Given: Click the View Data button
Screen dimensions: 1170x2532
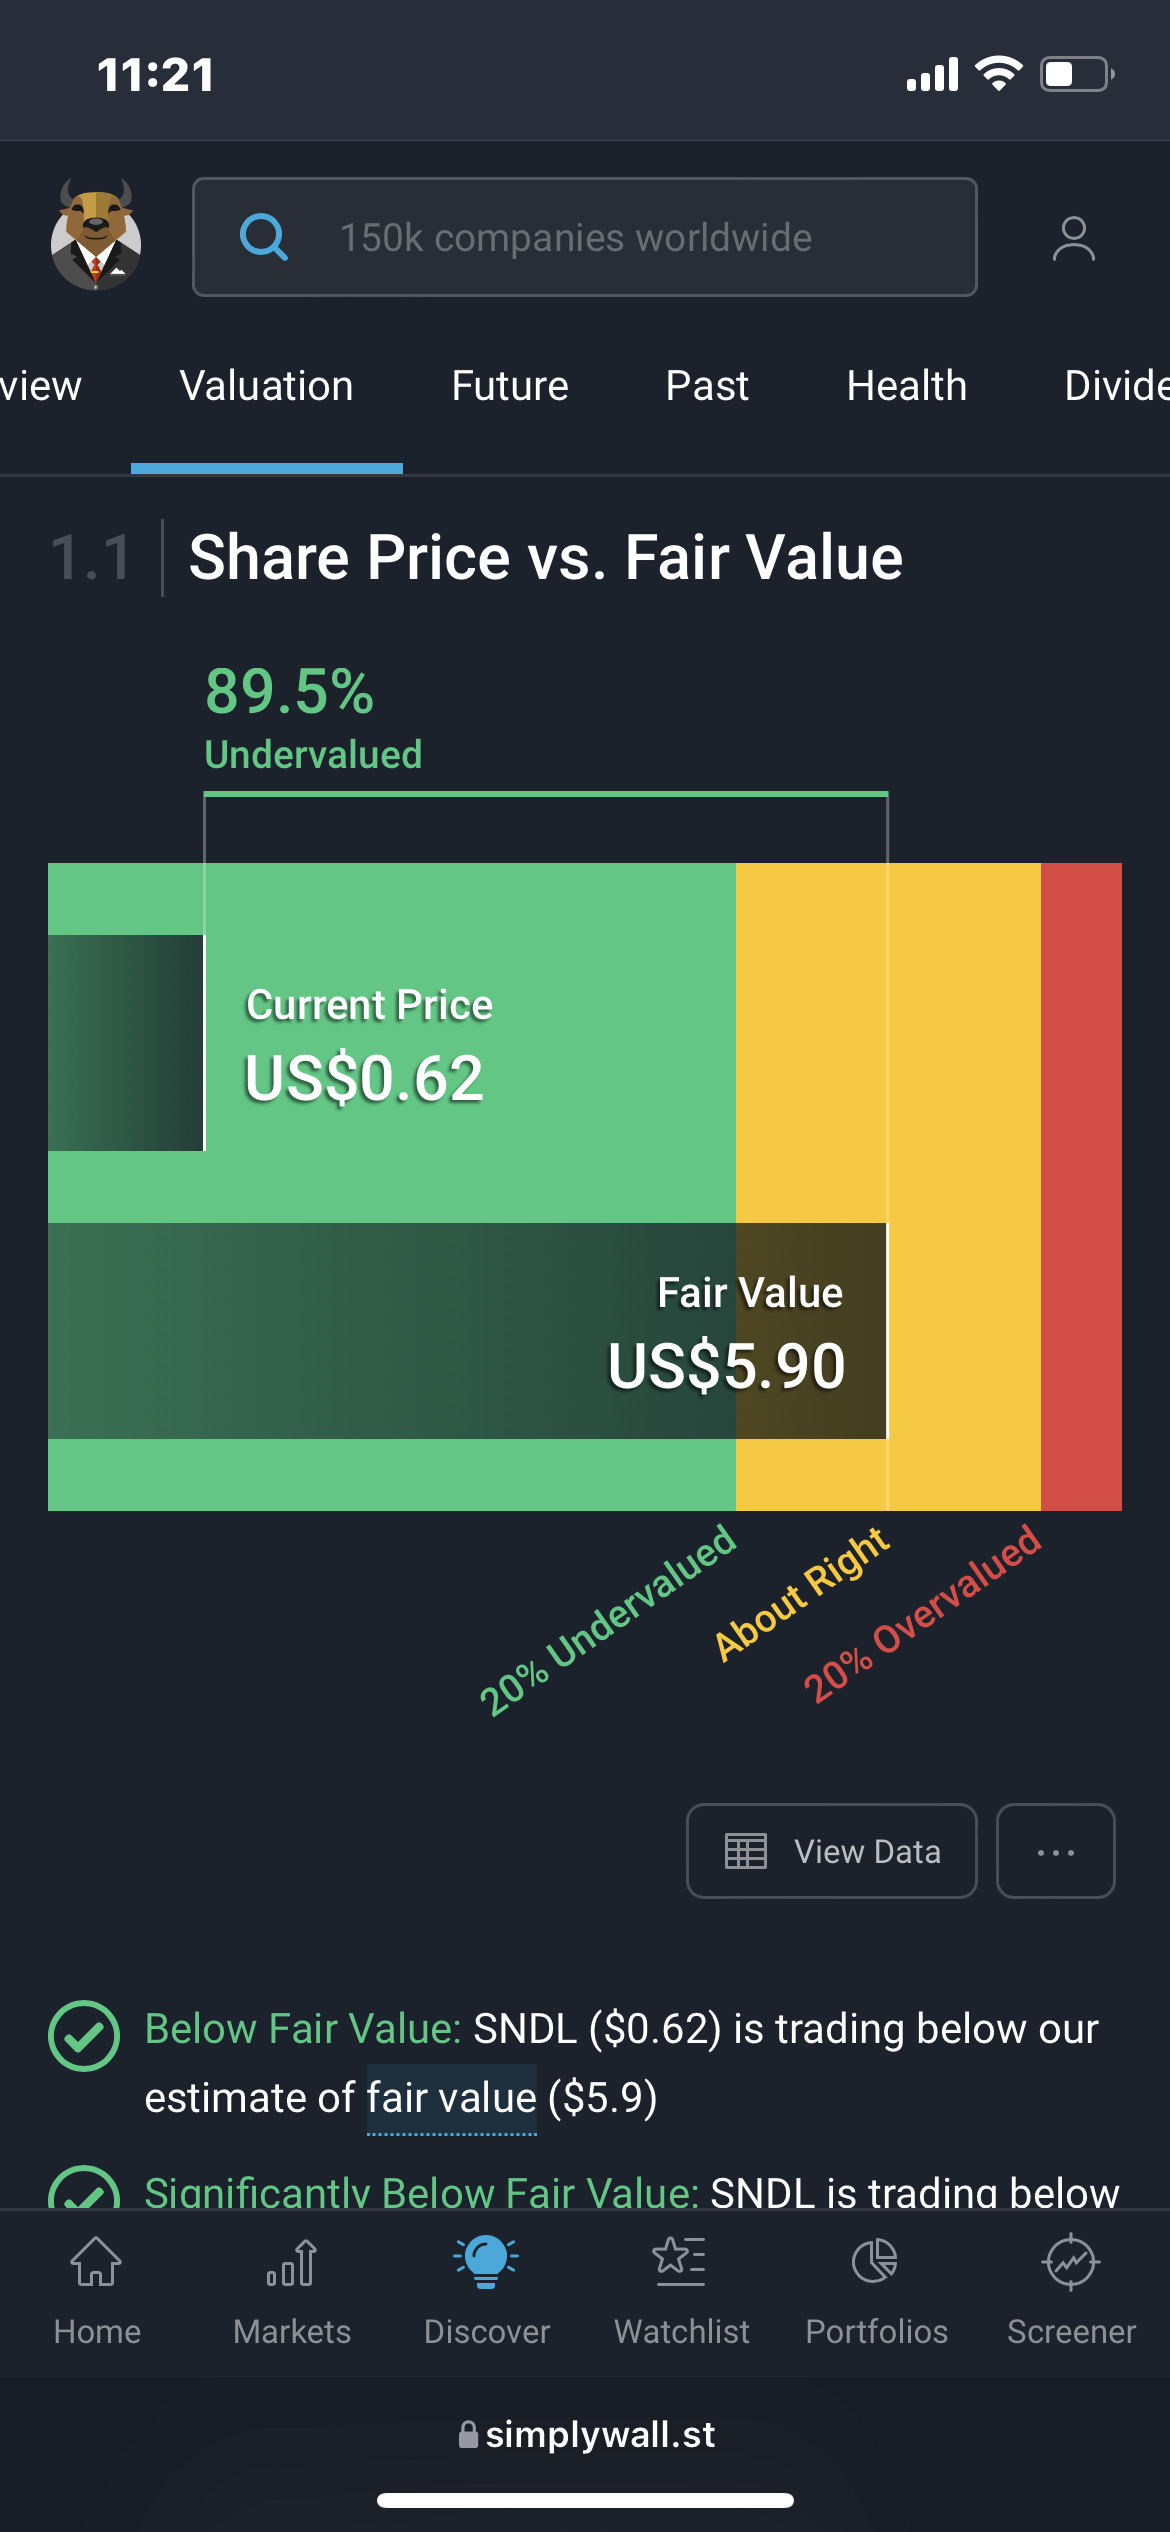Looking at the screenshot, I should pos(832,1851).
